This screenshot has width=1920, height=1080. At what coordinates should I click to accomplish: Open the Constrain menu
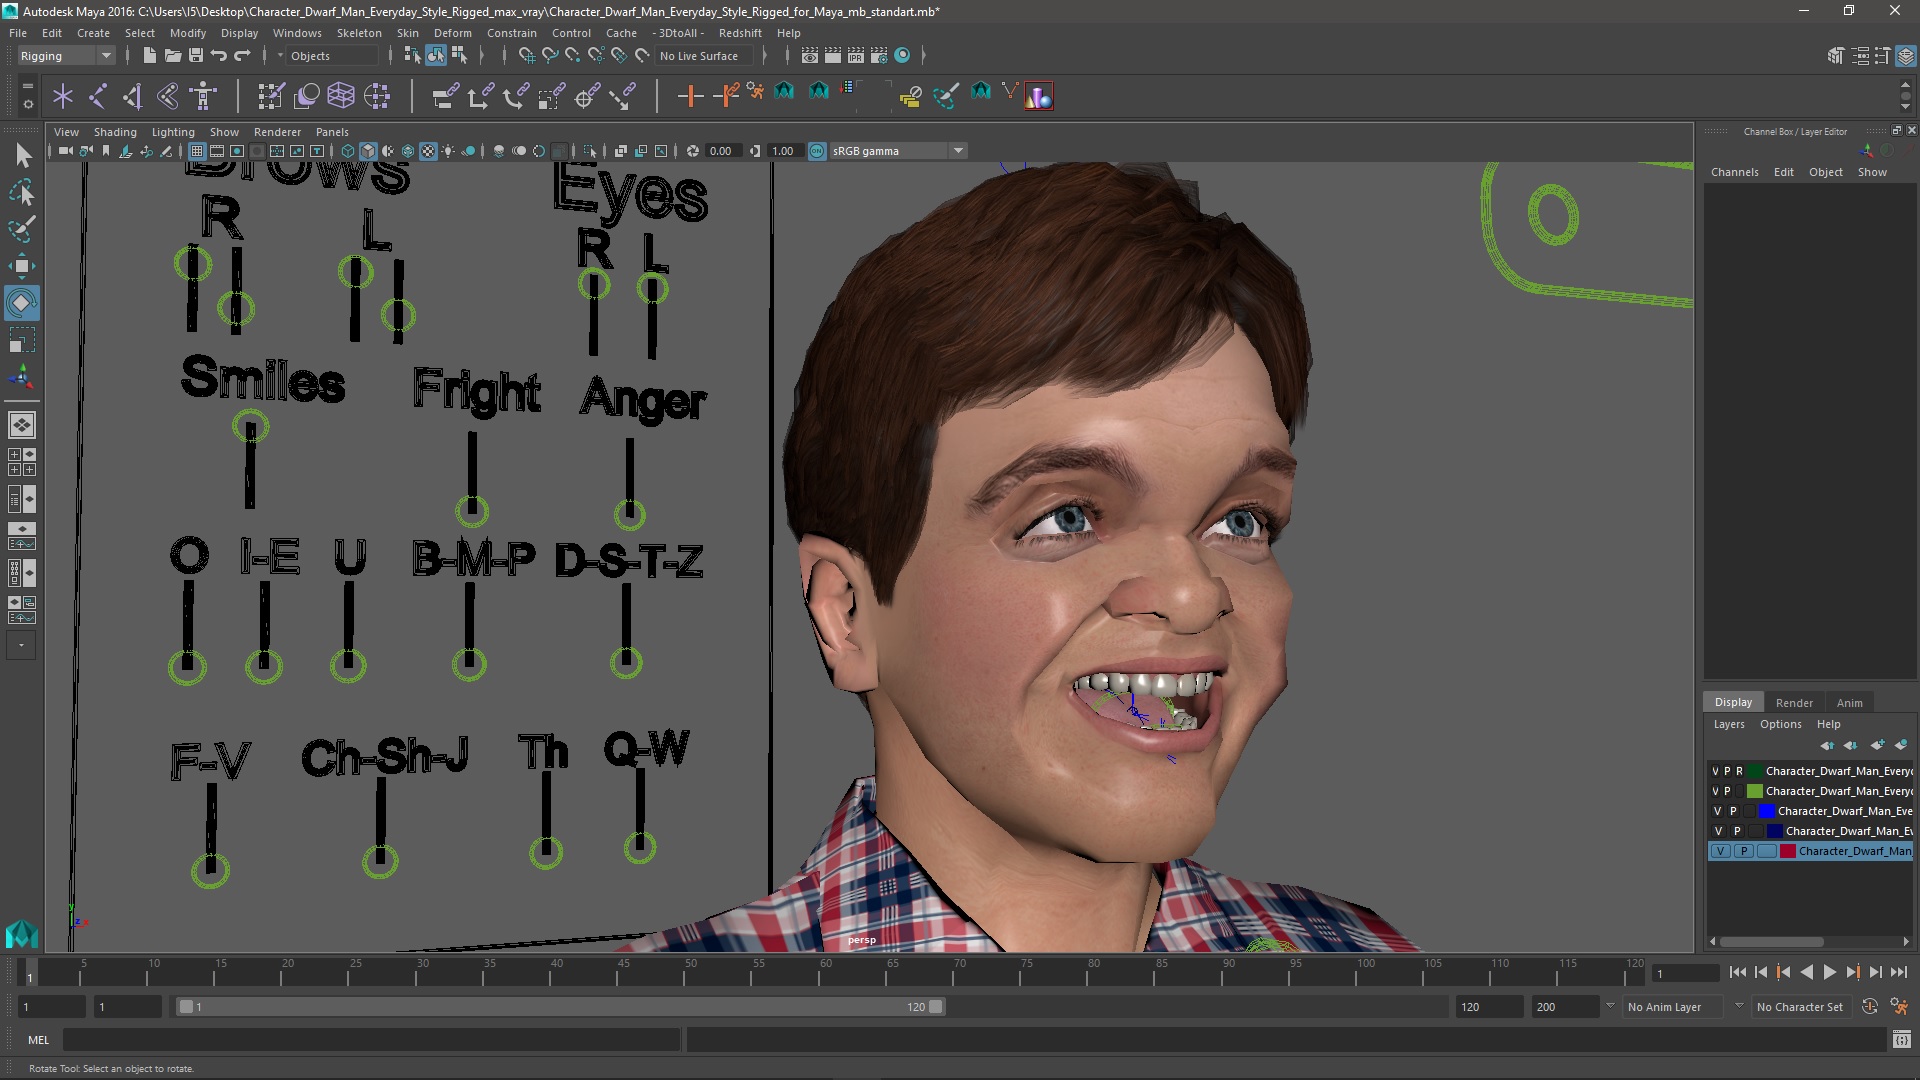tap(511, 33)
